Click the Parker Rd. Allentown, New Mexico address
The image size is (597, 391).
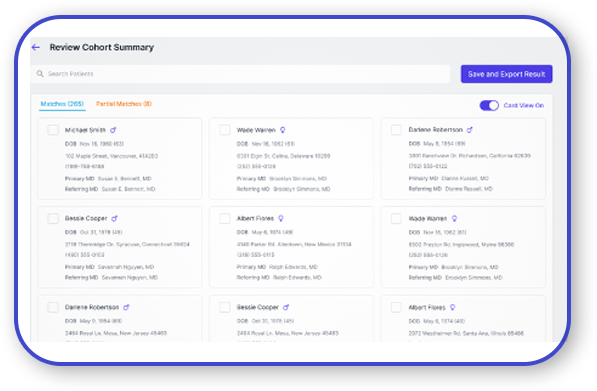click(x=294, y=244)
